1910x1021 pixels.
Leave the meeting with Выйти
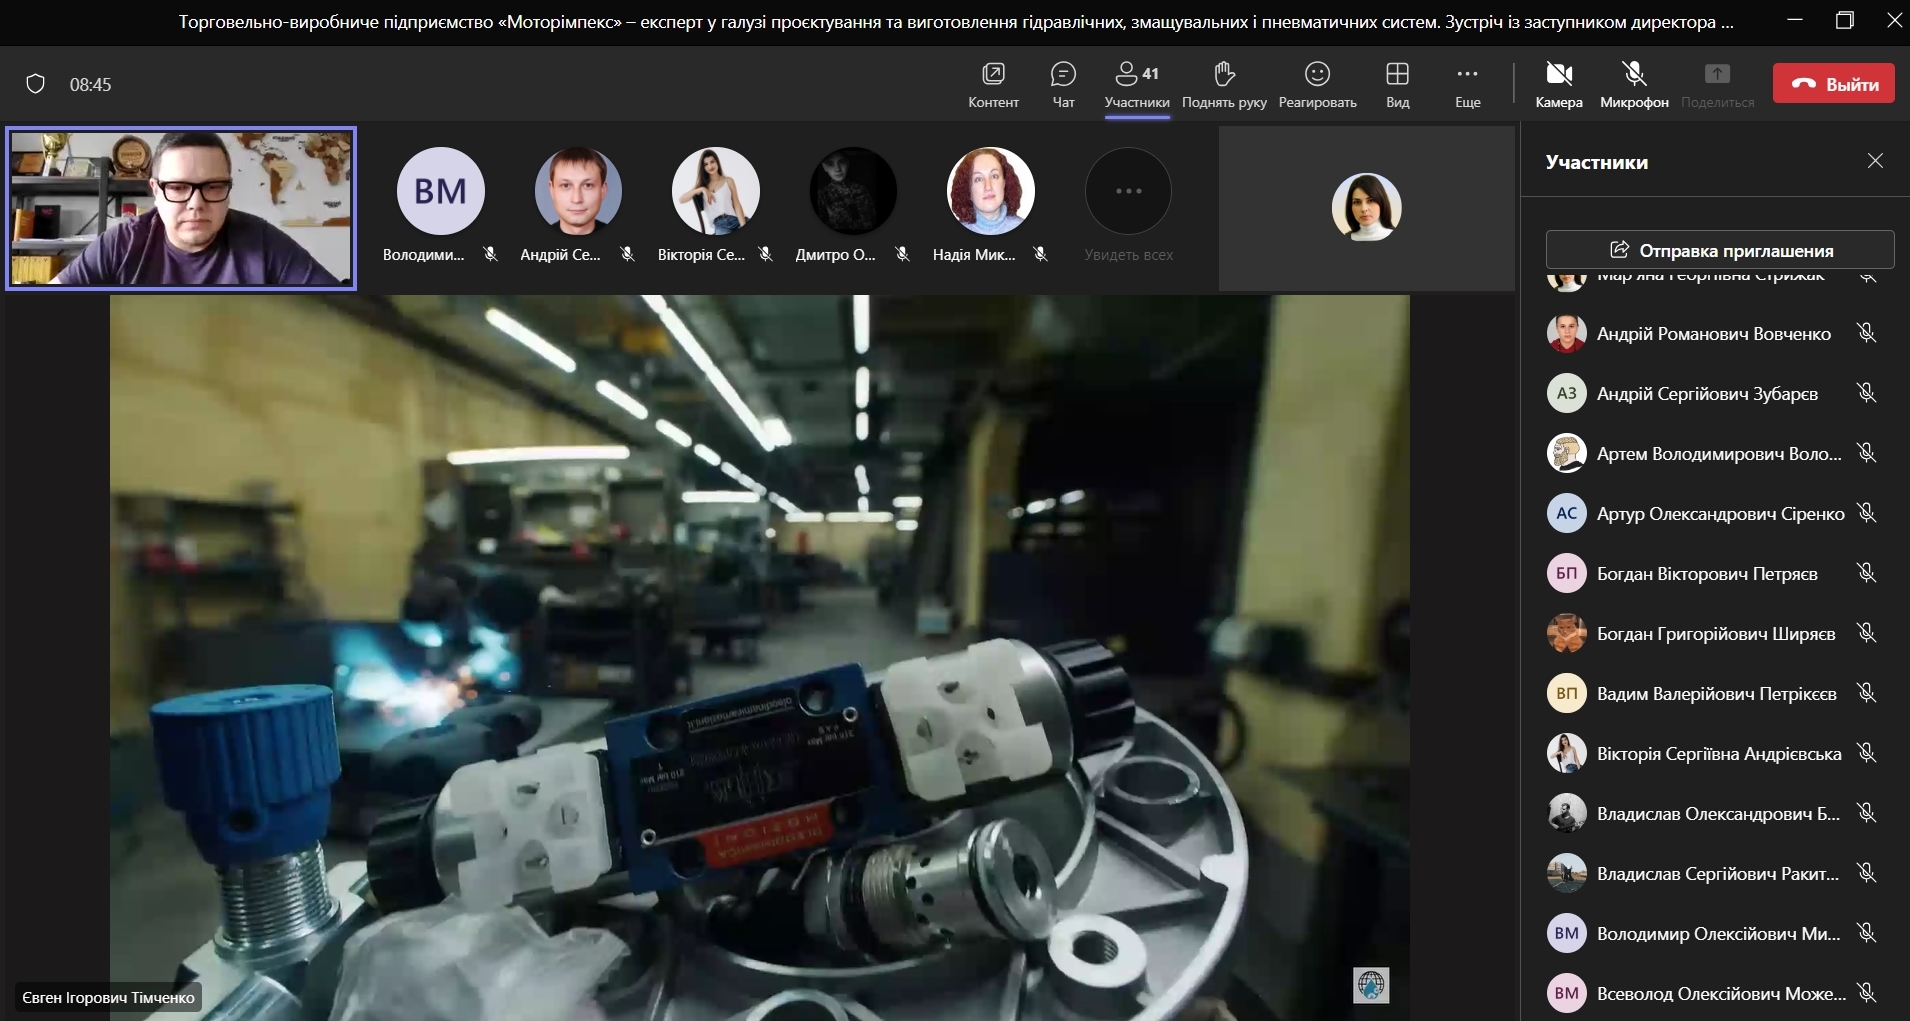(x=1834, y=84)
